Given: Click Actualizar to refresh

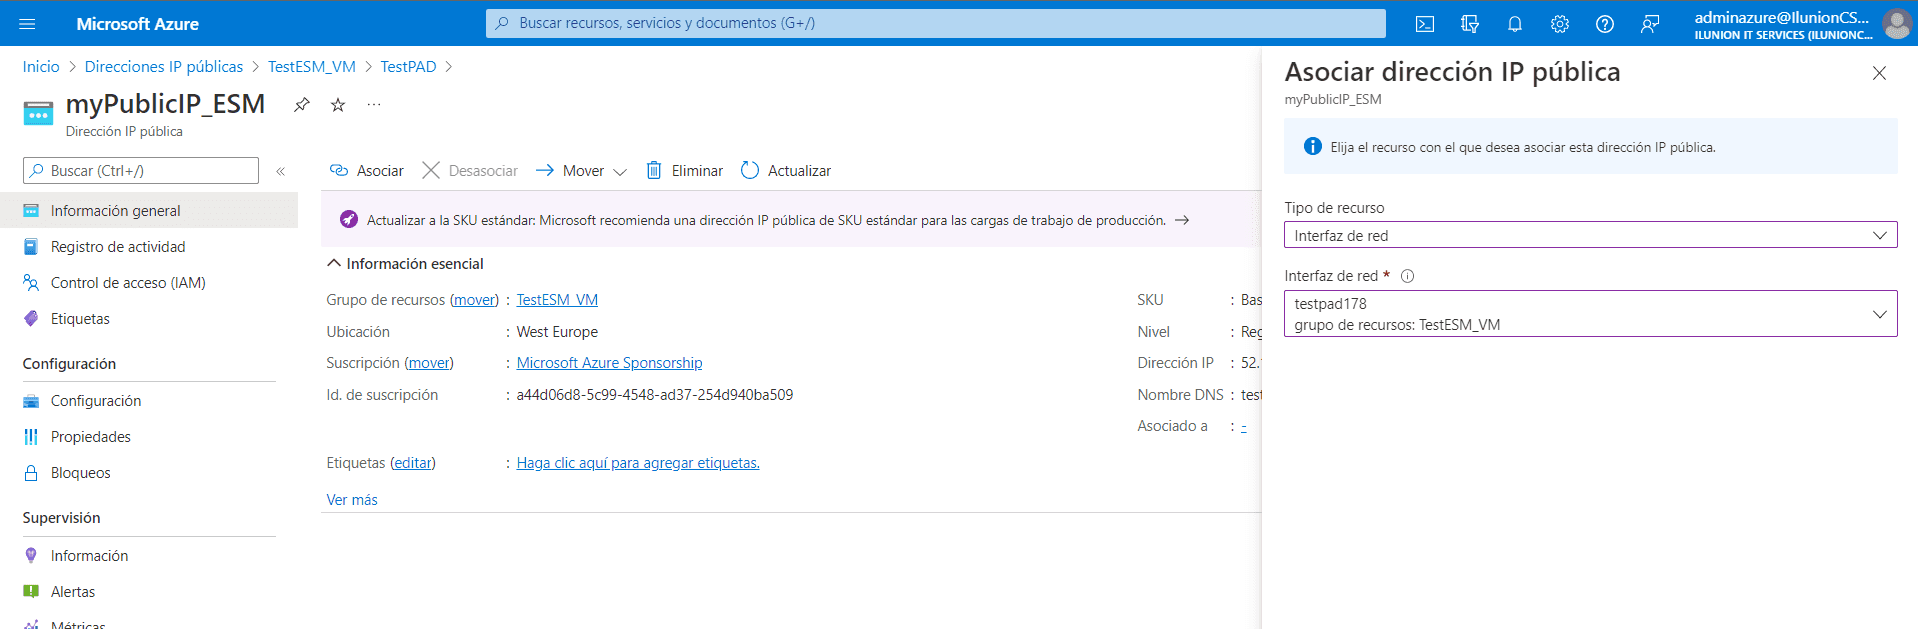Looking at the screenshot, I should [x=786, y=171].
